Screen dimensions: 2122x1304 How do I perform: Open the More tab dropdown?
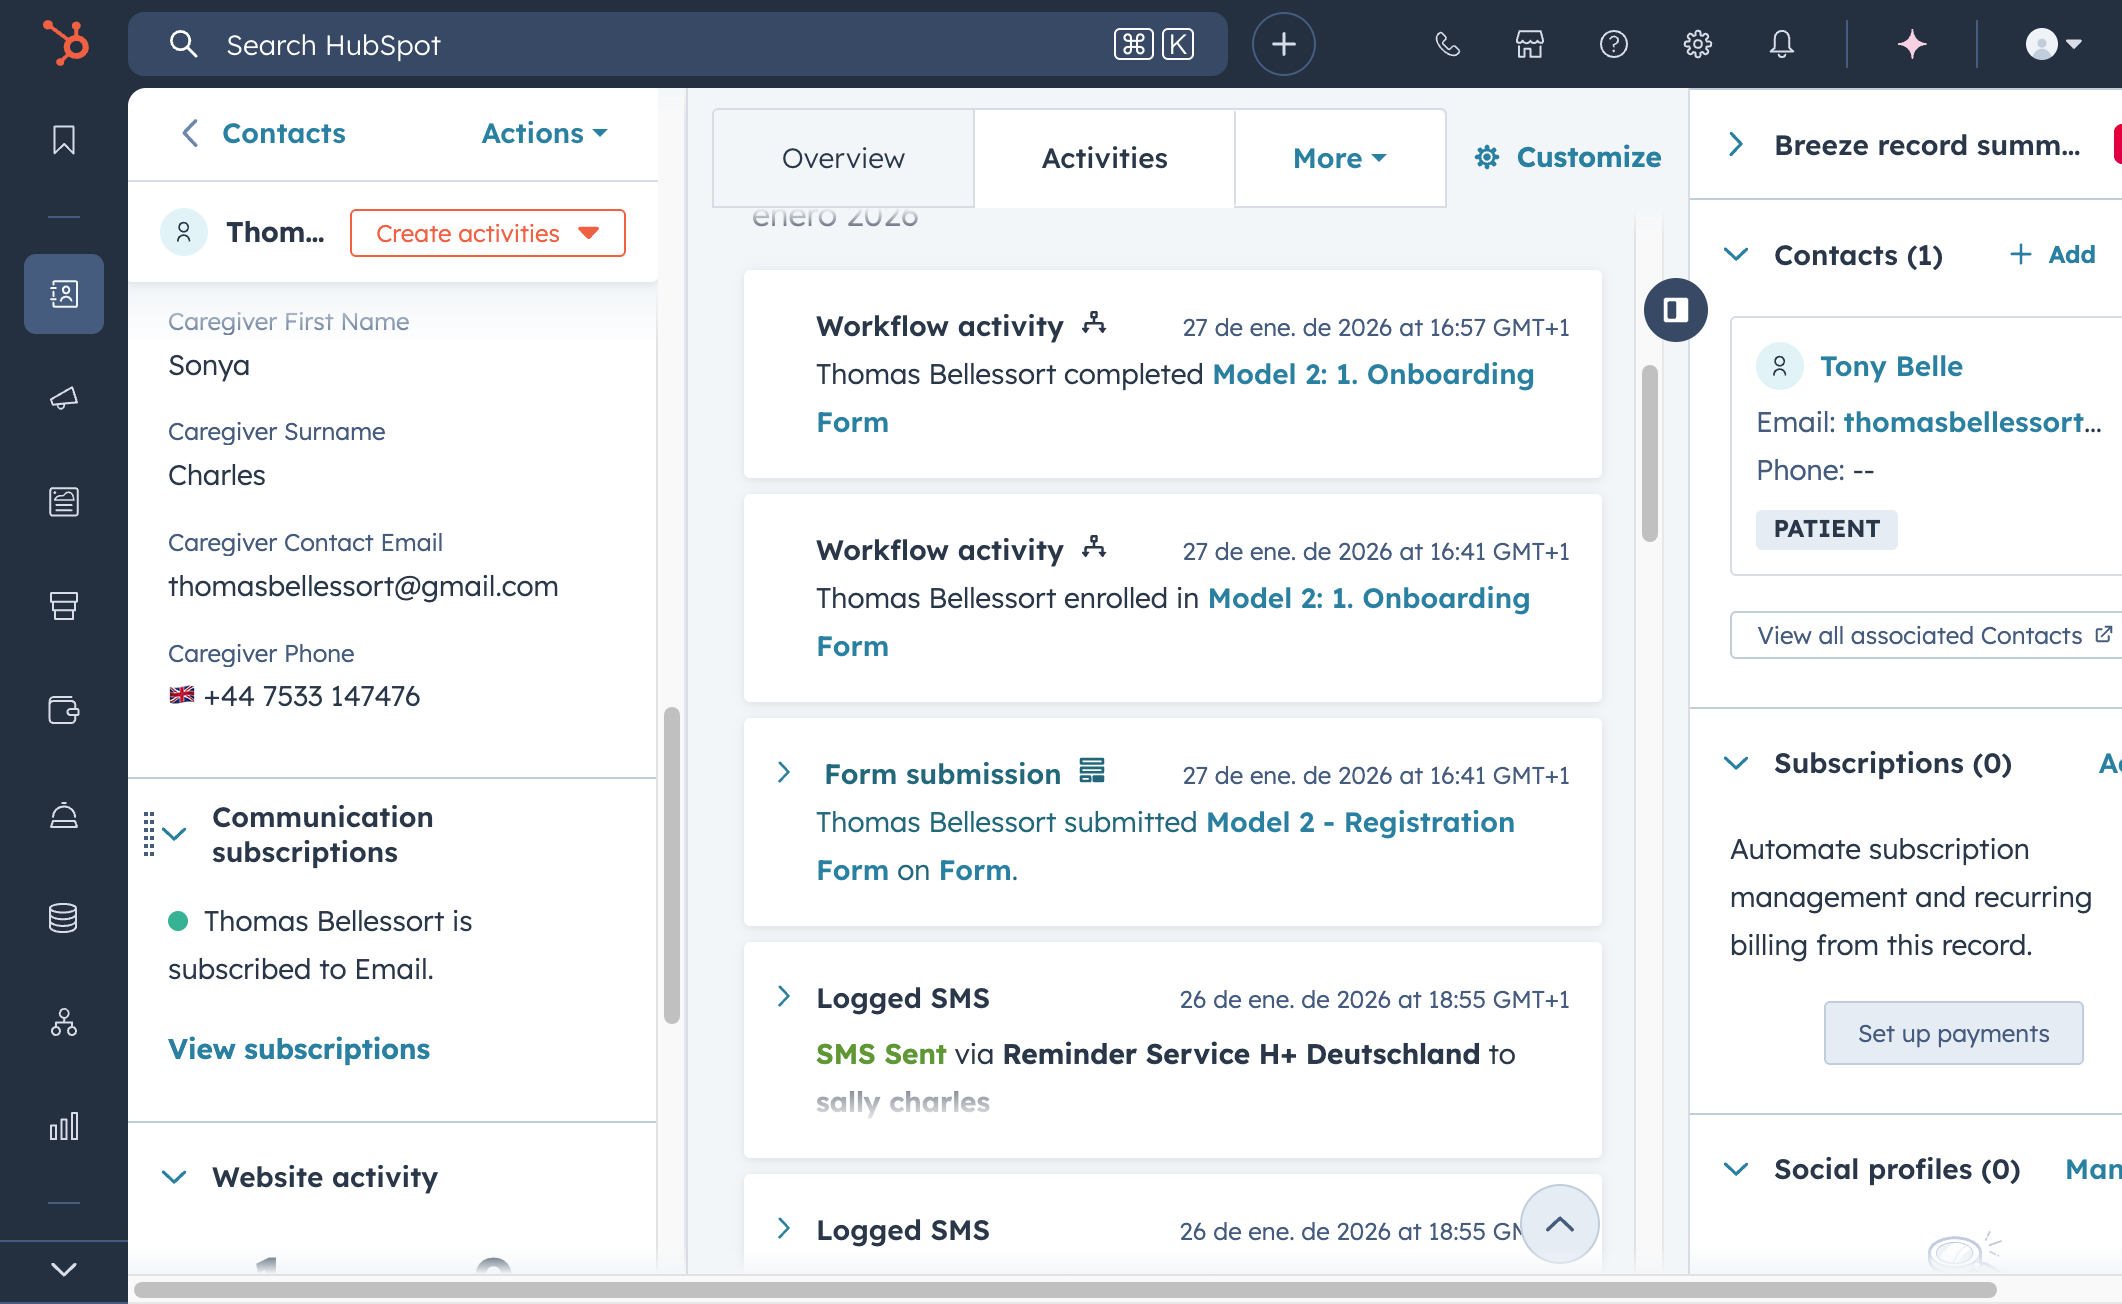coord(1340,158)
